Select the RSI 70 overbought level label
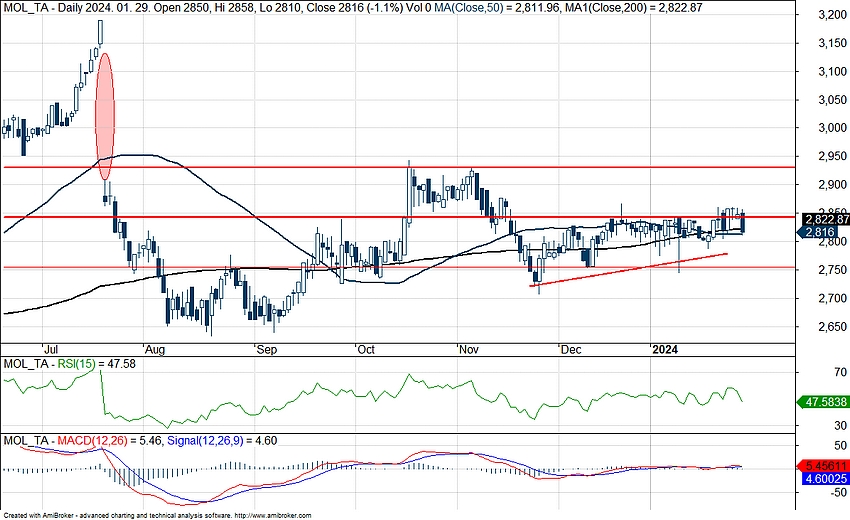The image size is (850, 520). pos(826,371)
